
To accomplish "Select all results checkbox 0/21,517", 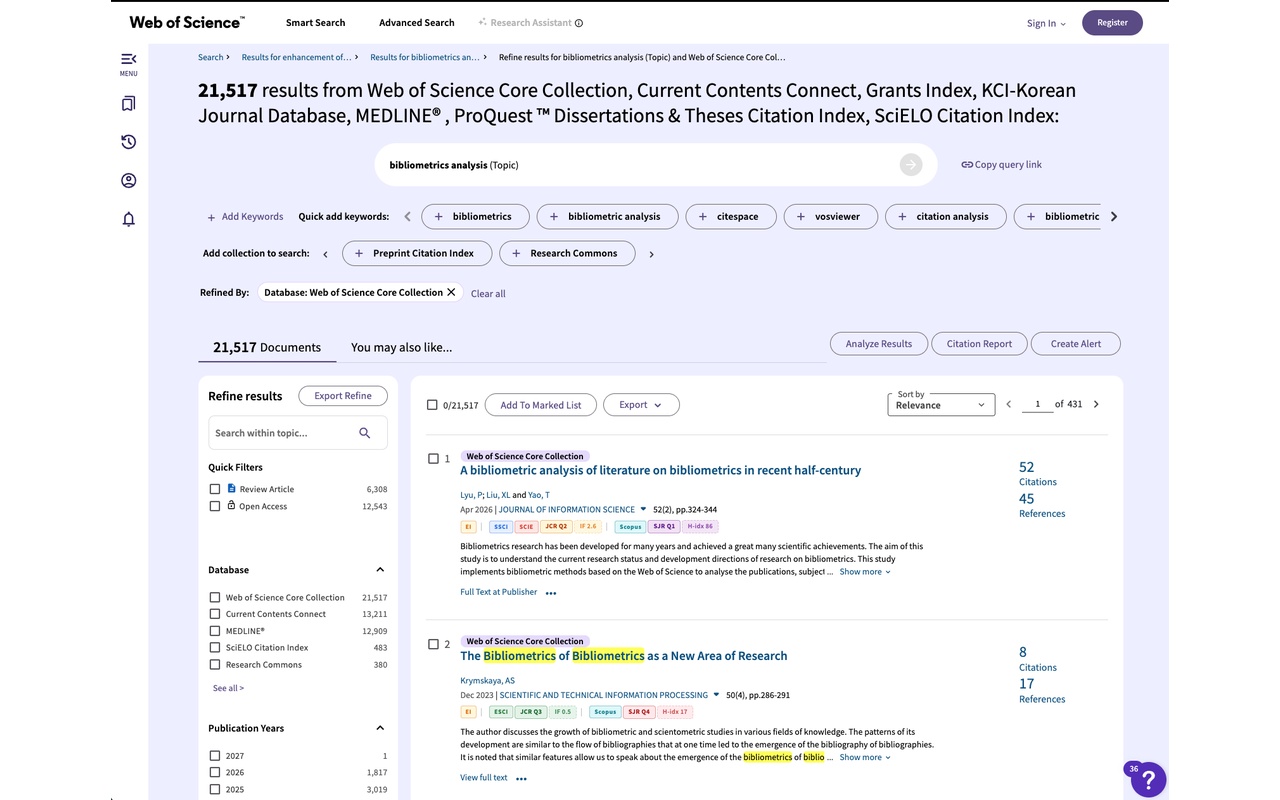I will click(432, 405).
